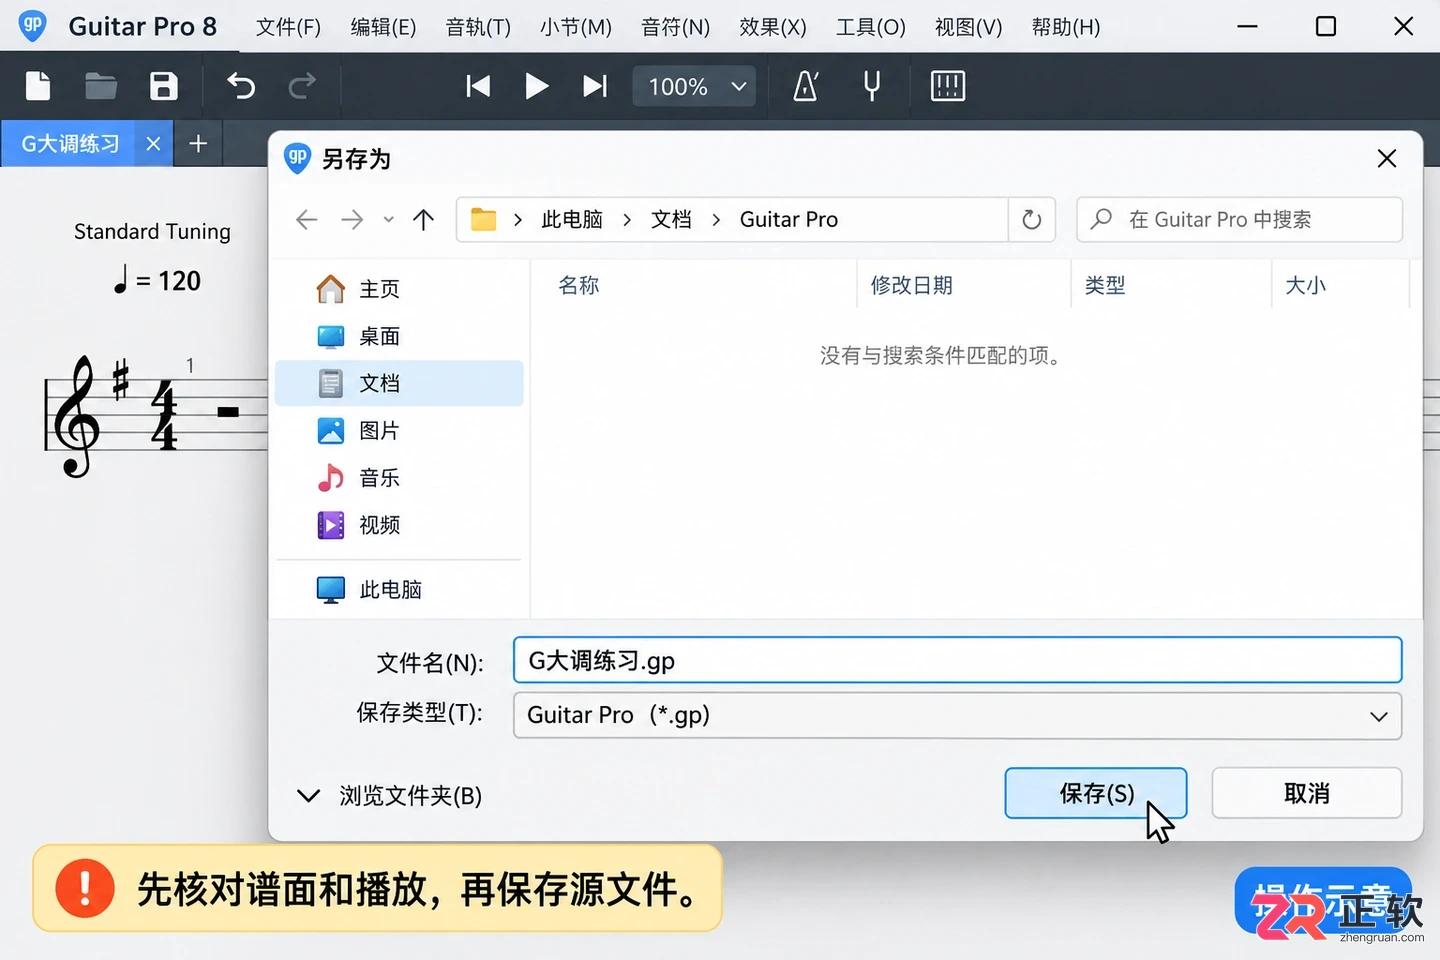Open the 保存类型 dropdown
The height and width of the screenshot is (960, 1440).
click(958, 716)
